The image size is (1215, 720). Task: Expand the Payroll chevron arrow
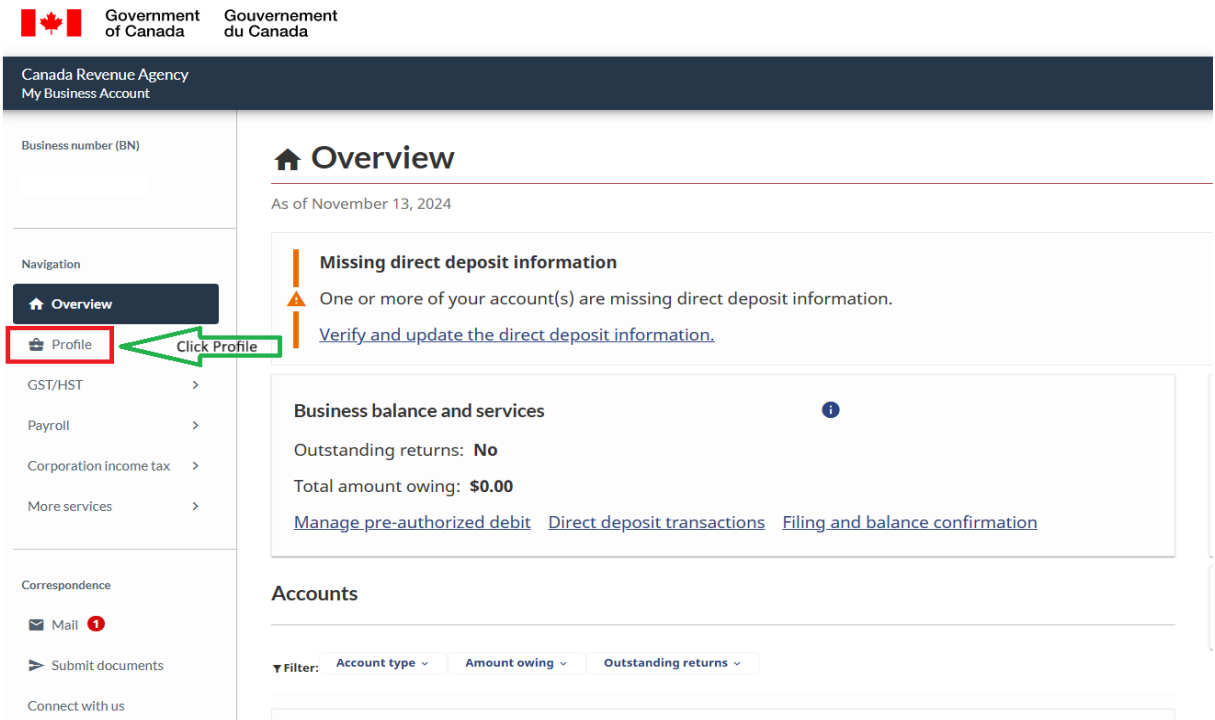coord(195,425)
